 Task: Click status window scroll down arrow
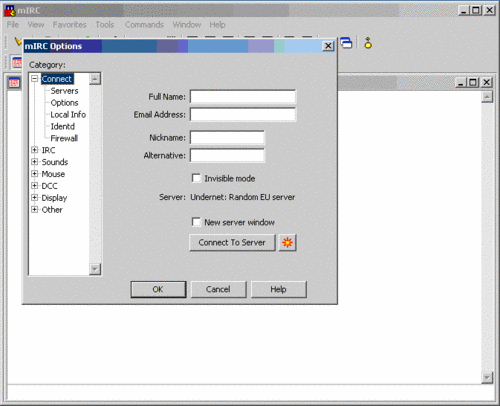click(487, 377)
